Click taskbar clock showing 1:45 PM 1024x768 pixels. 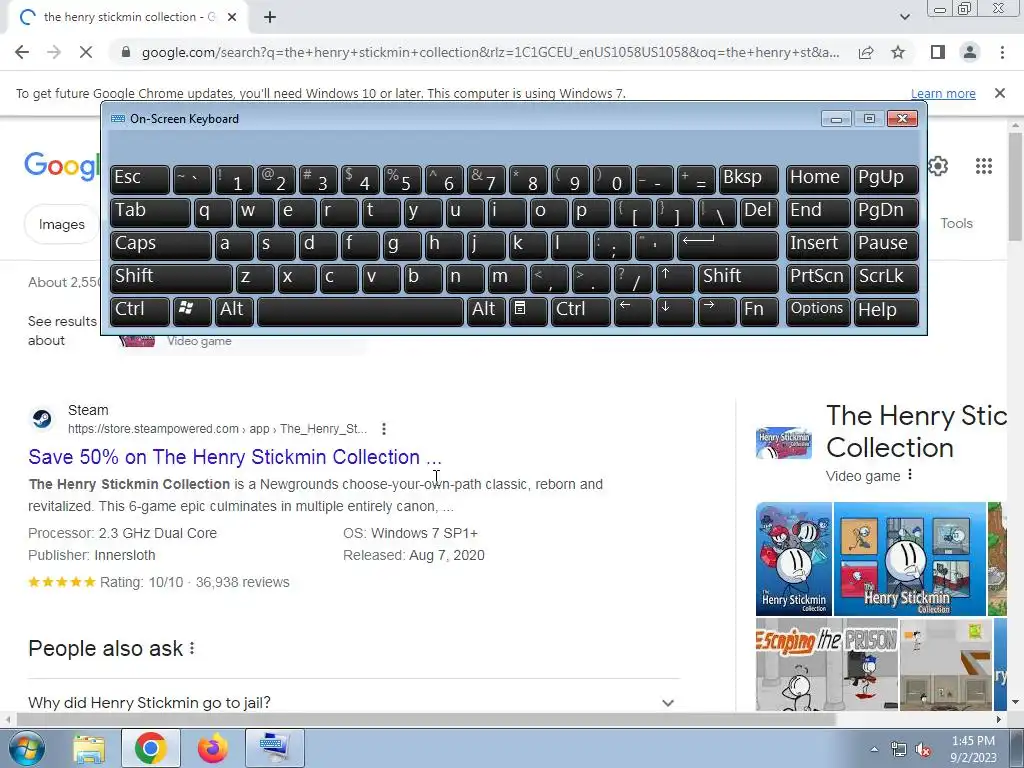973,749
